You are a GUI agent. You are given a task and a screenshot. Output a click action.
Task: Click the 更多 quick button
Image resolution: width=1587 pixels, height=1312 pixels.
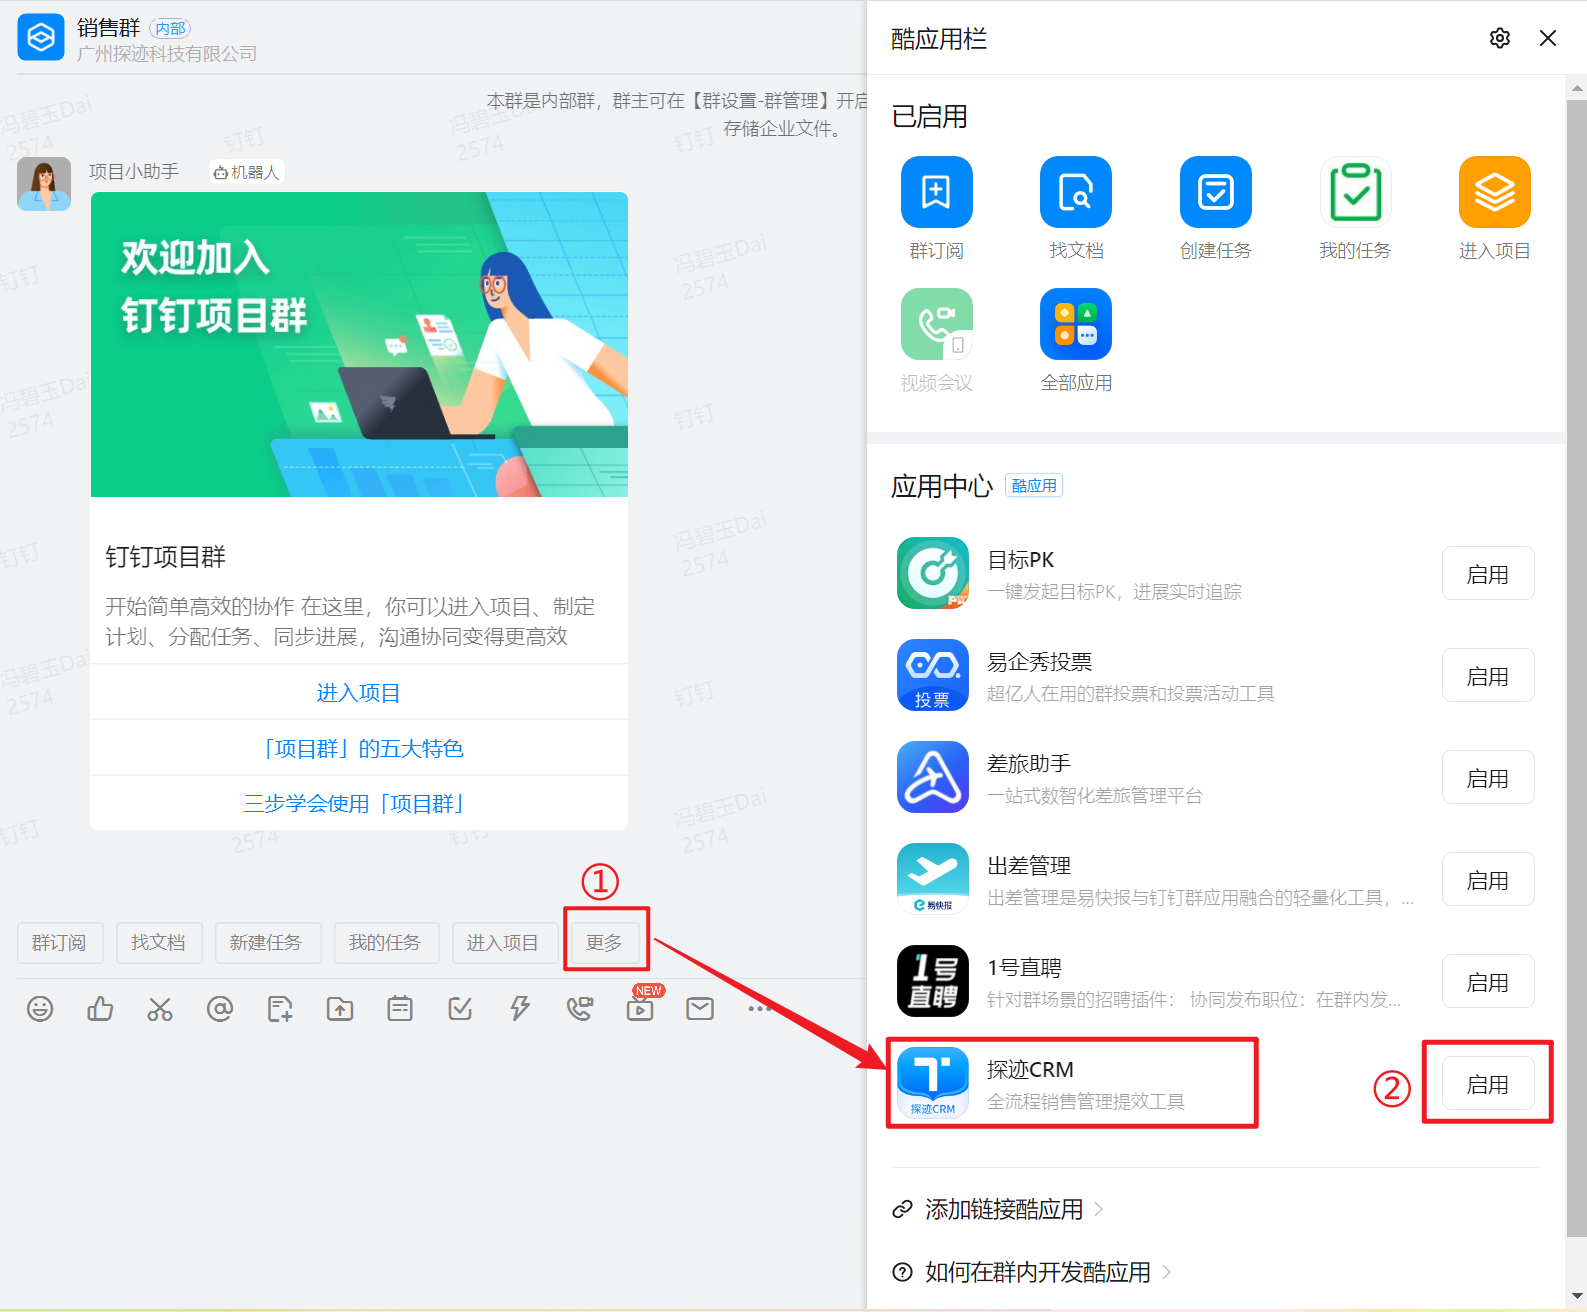(x=605, y=943)
